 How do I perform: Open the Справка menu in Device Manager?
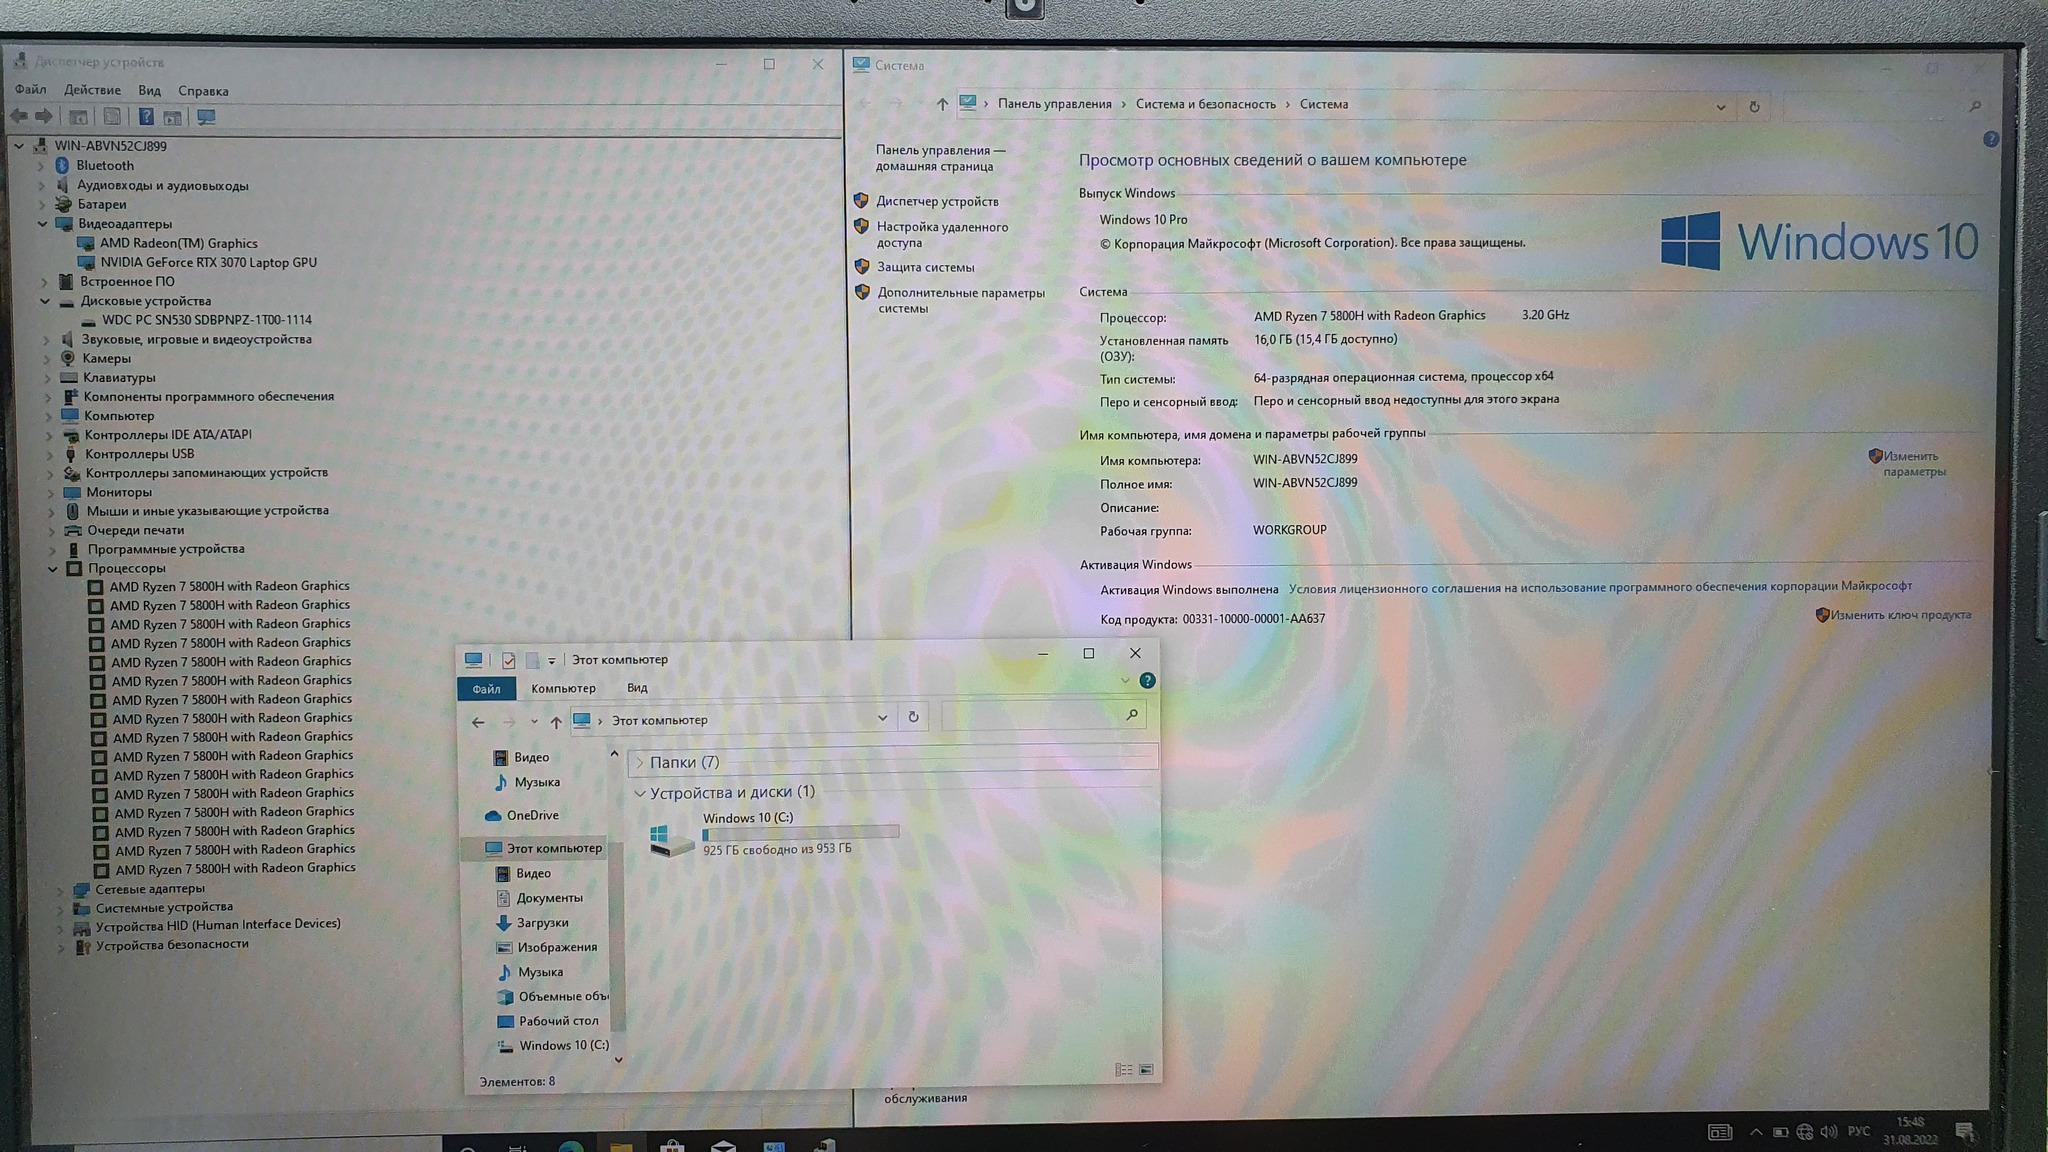tap(203, 90)
